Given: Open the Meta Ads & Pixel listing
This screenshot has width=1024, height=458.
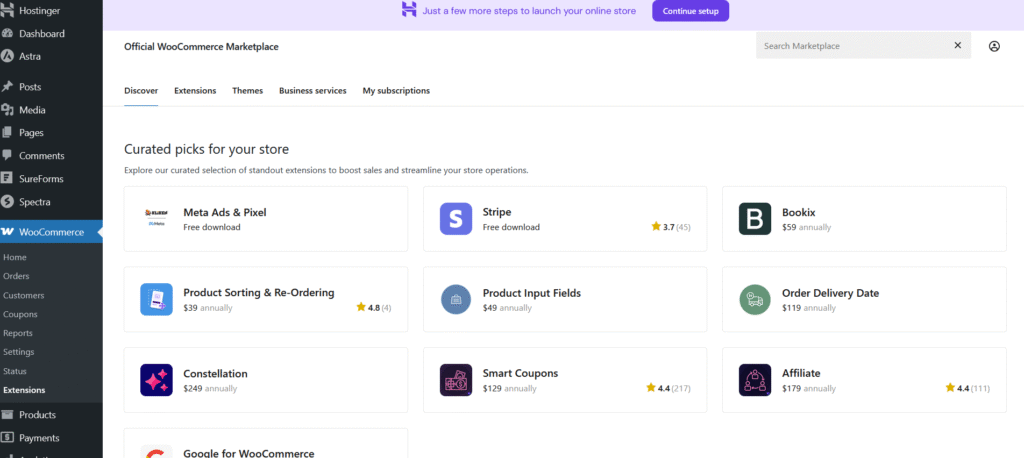Looking at the screenshot, I should pyautogui.click(x=225, y=212).
